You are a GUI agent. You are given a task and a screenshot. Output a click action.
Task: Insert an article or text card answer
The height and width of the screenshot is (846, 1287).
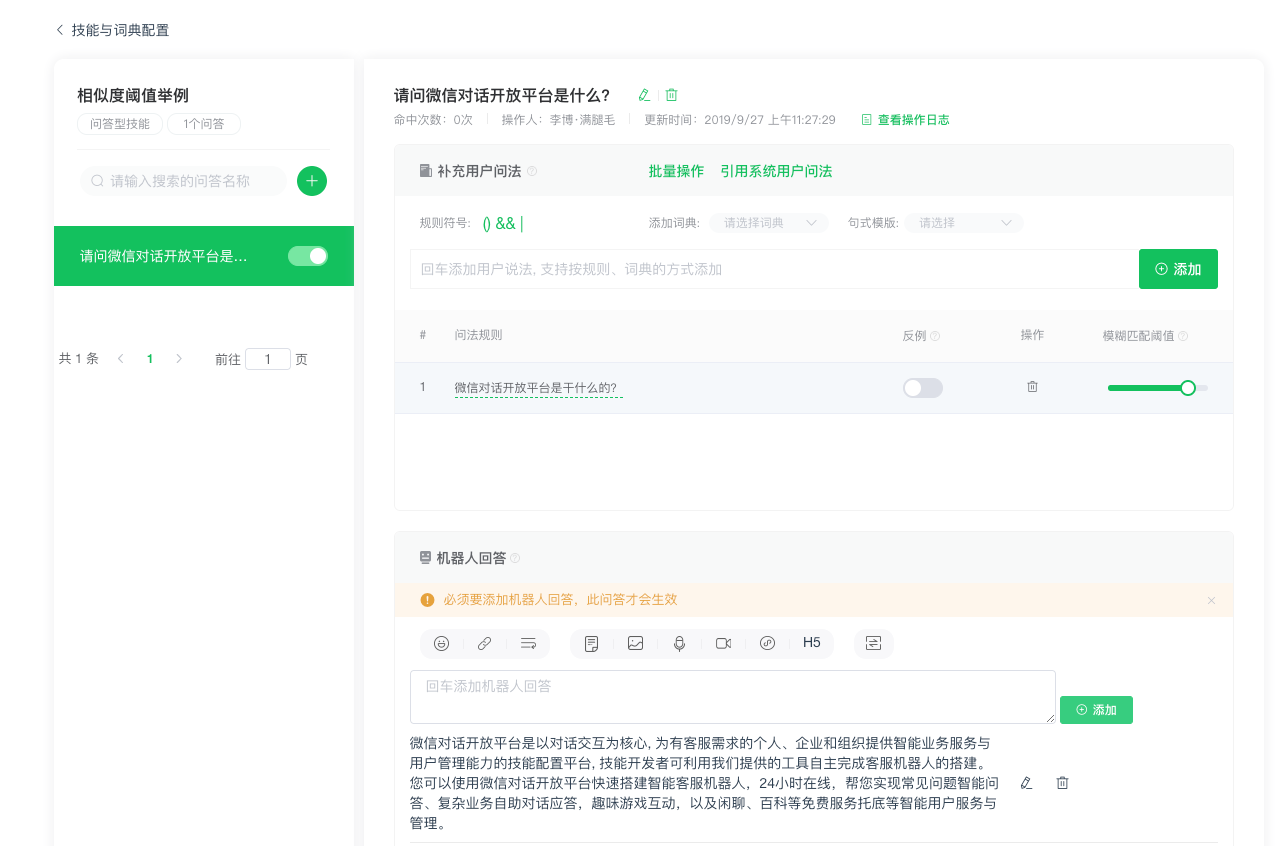591,643
